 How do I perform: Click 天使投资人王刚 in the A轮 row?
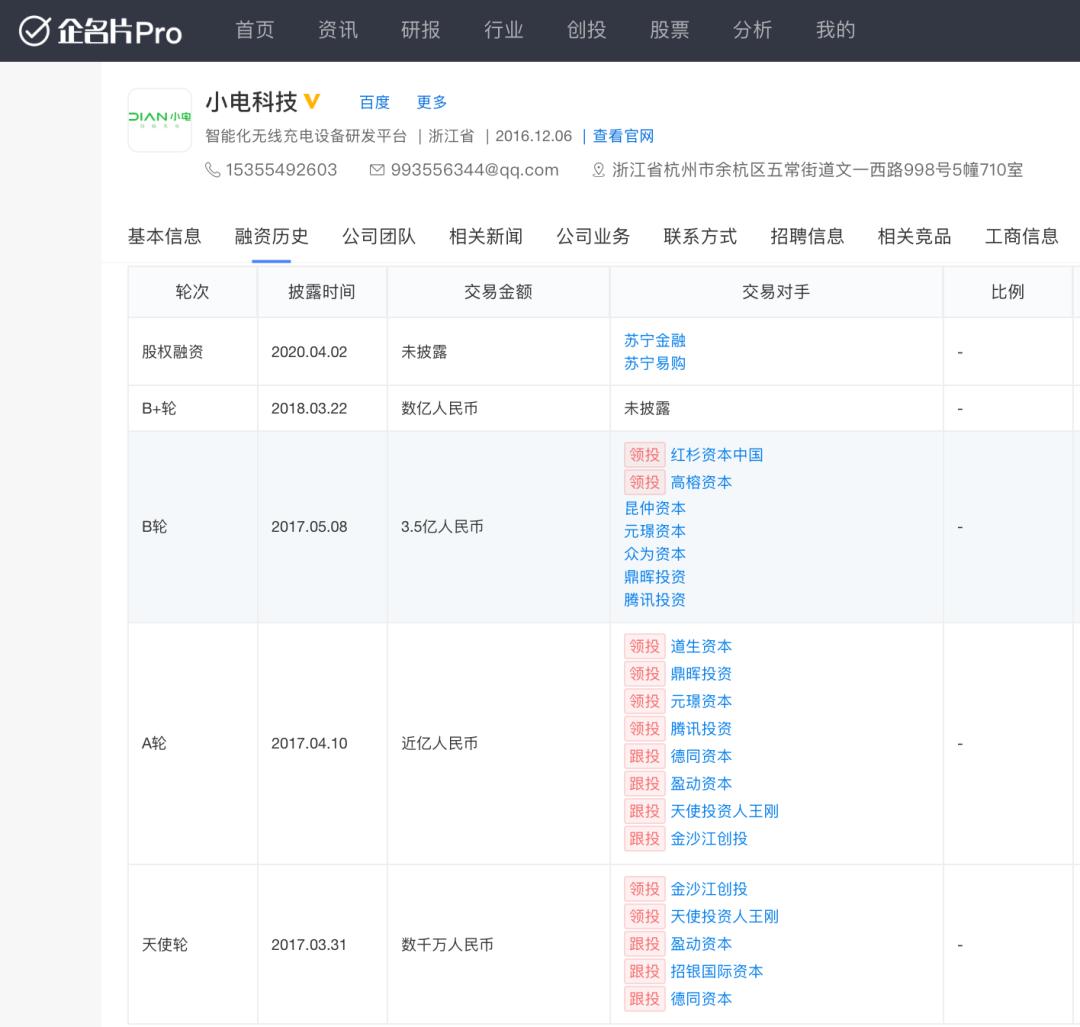725,811
